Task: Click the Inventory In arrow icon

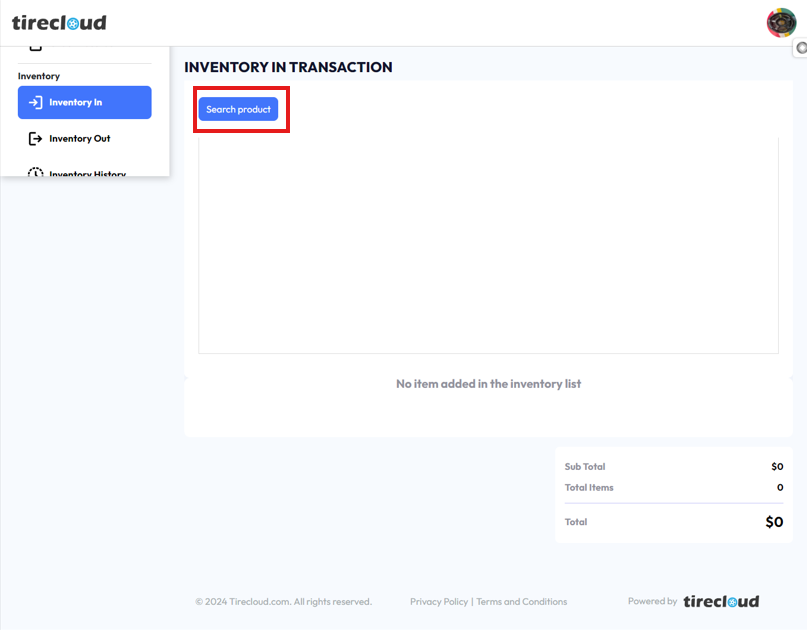Action: click(35, 102)
